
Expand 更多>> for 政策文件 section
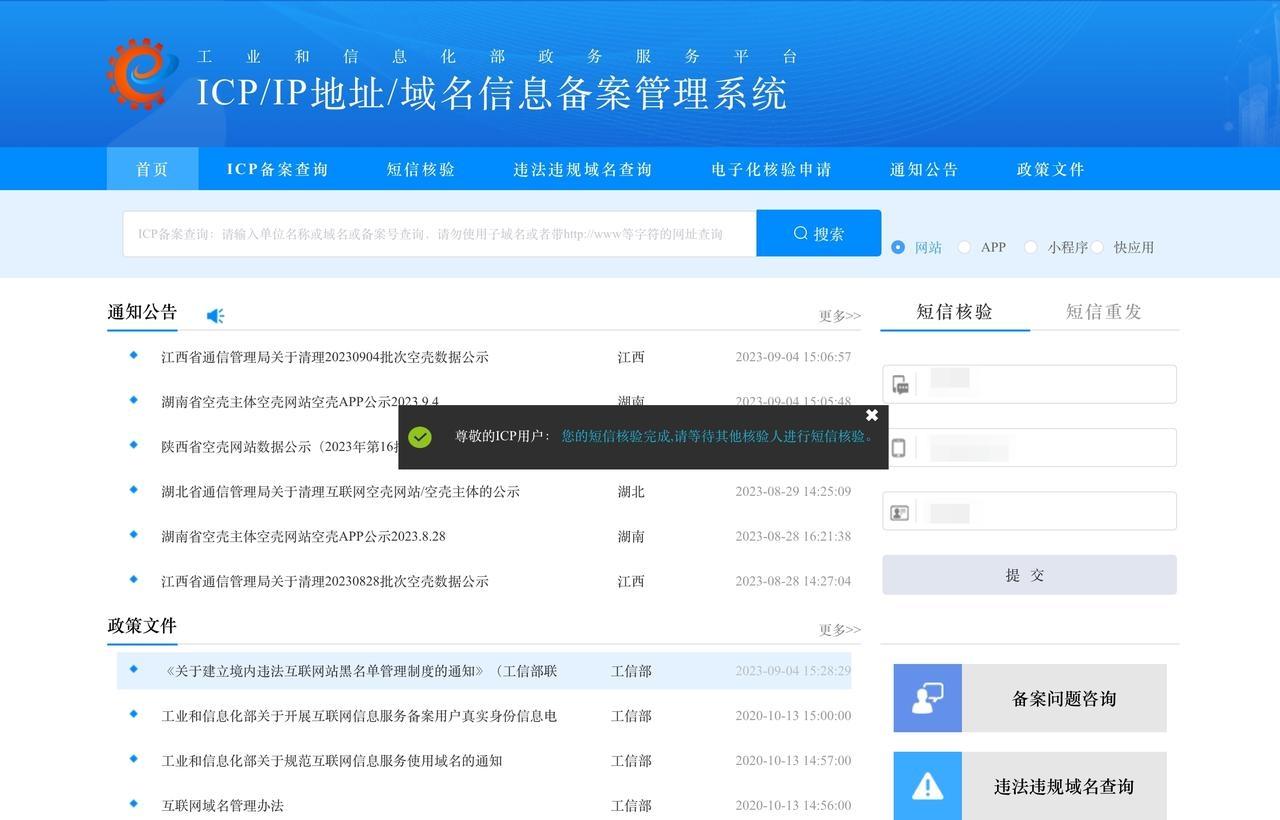coord(839,630)
